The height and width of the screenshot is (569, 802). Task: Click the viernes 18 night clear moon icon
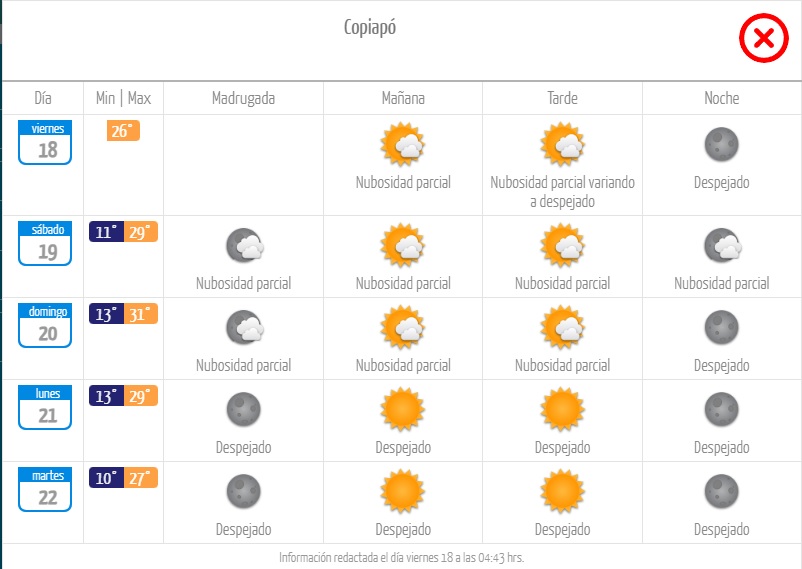(721, 144)
